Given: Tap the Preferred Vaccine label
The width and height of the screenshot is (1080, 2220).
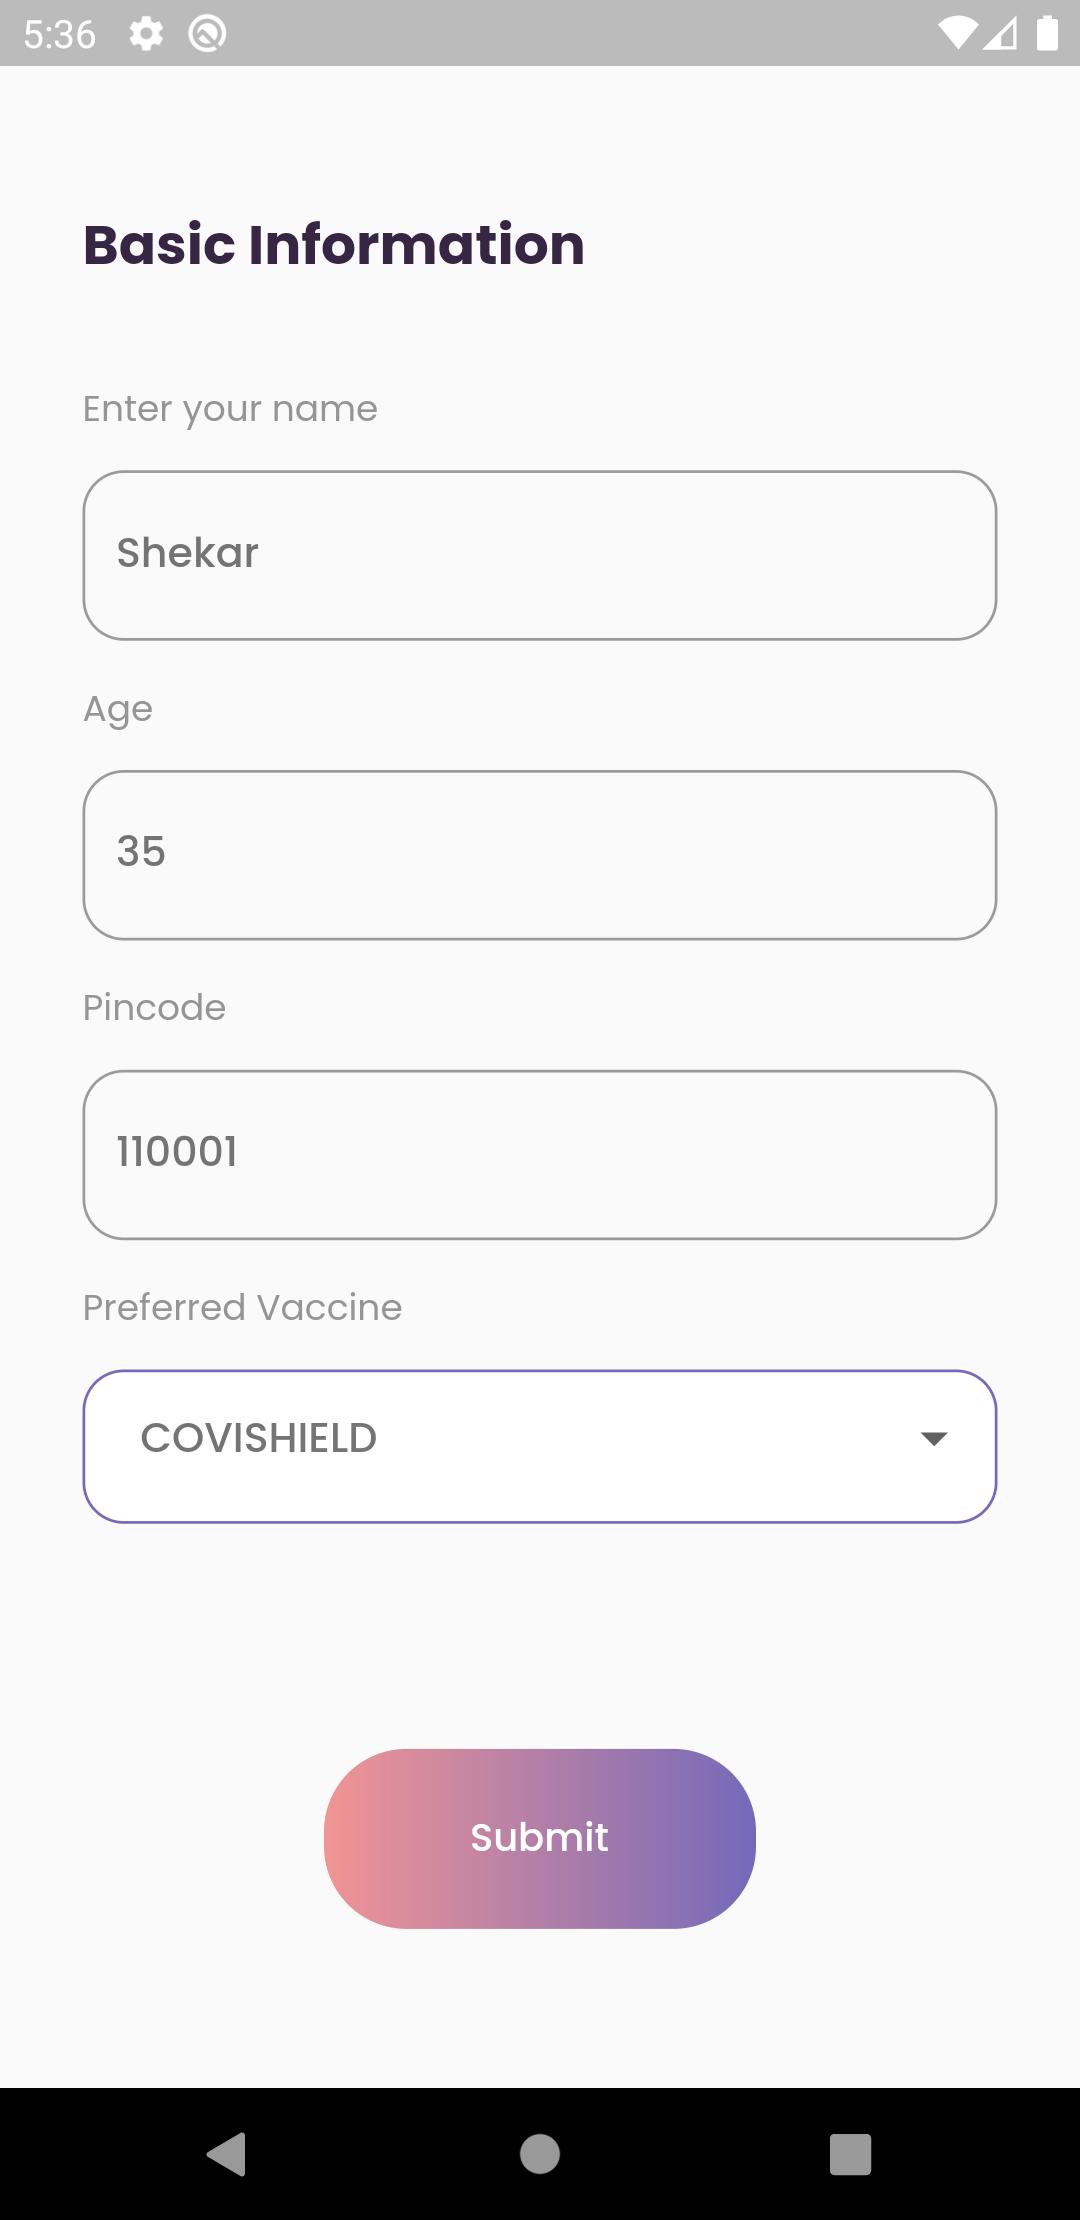Looking at the screenshot, I should (242, 1307).
